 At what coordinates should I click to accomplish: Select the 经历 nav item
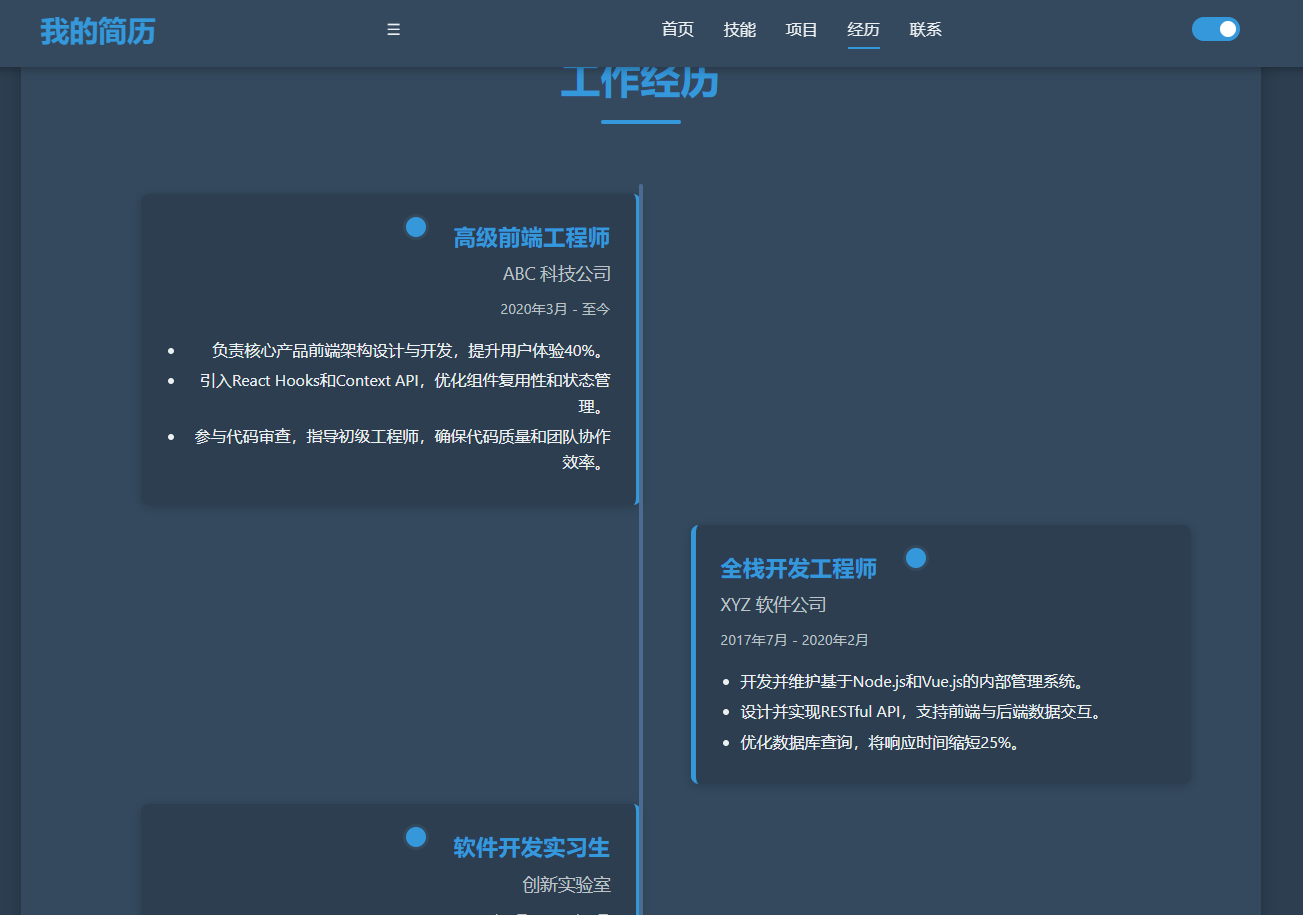864,30
